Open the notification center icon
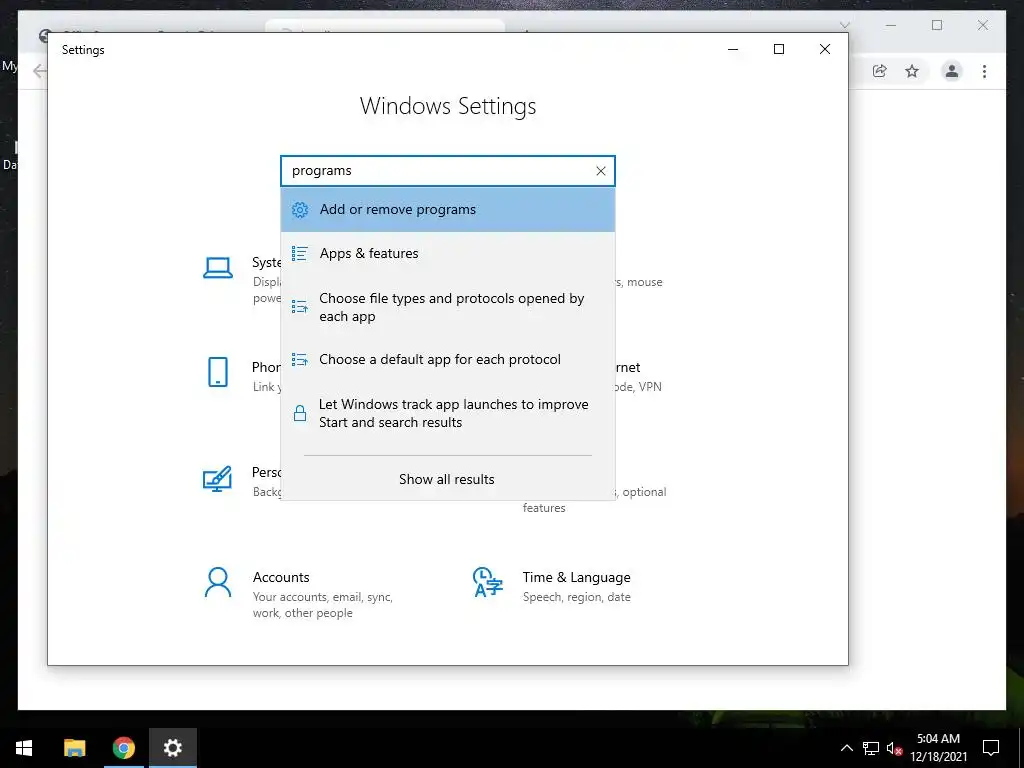The width and height of the screenshot is (1024, 768). [x=991, y=748]
